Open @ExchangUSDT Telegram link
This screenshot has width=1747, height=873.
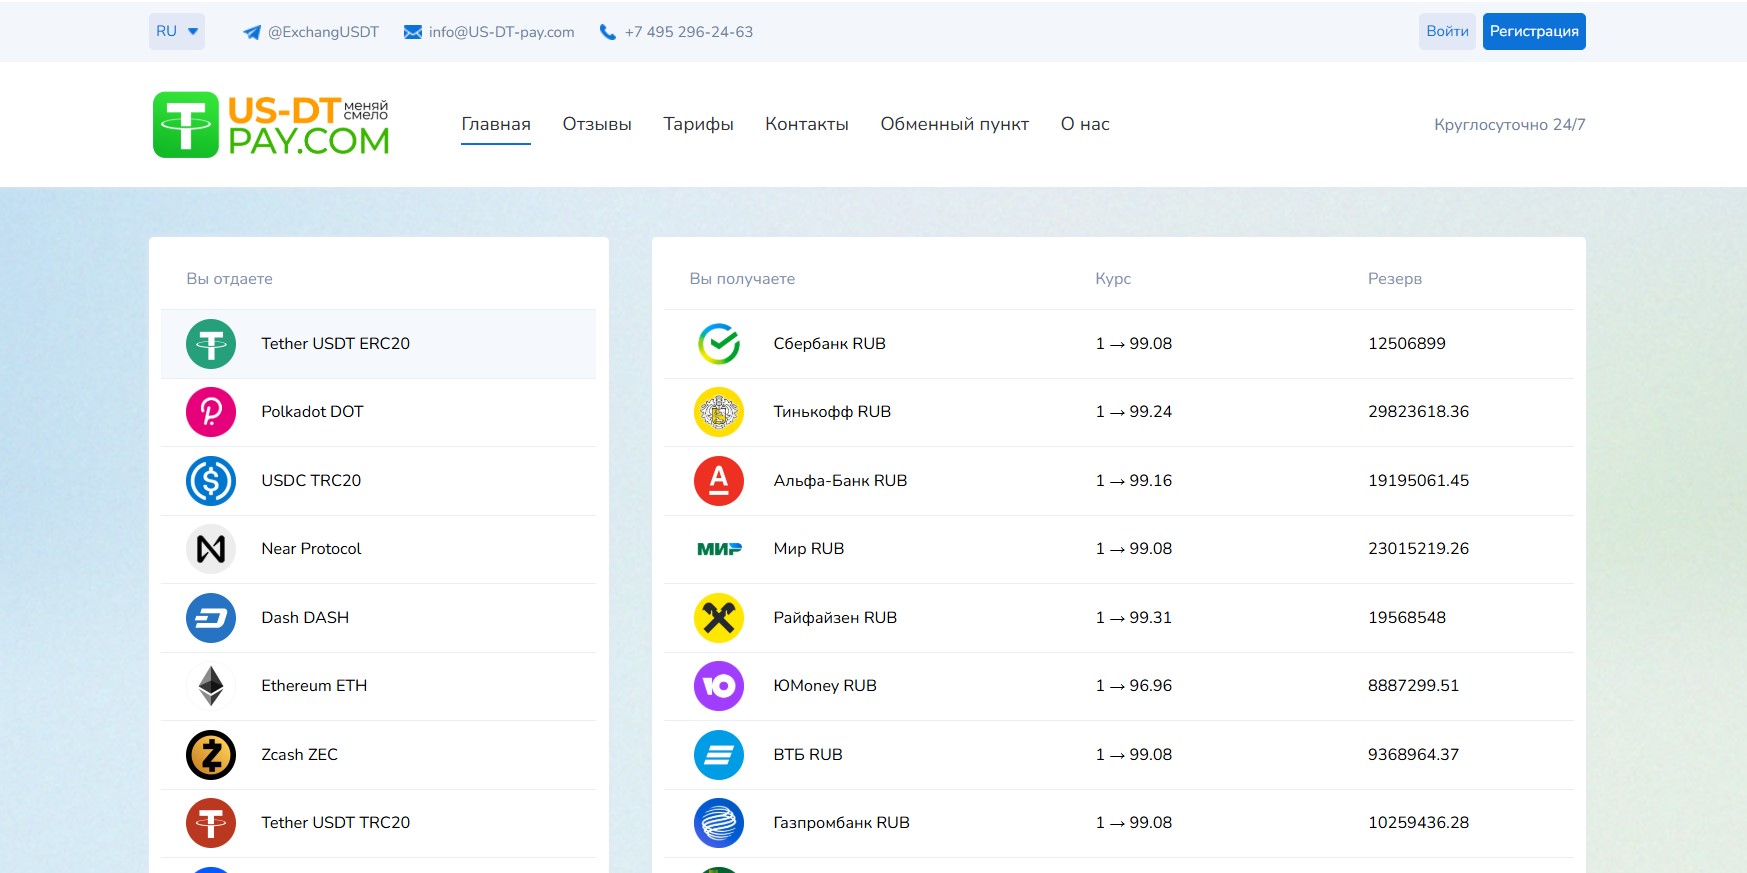point(323,32)
